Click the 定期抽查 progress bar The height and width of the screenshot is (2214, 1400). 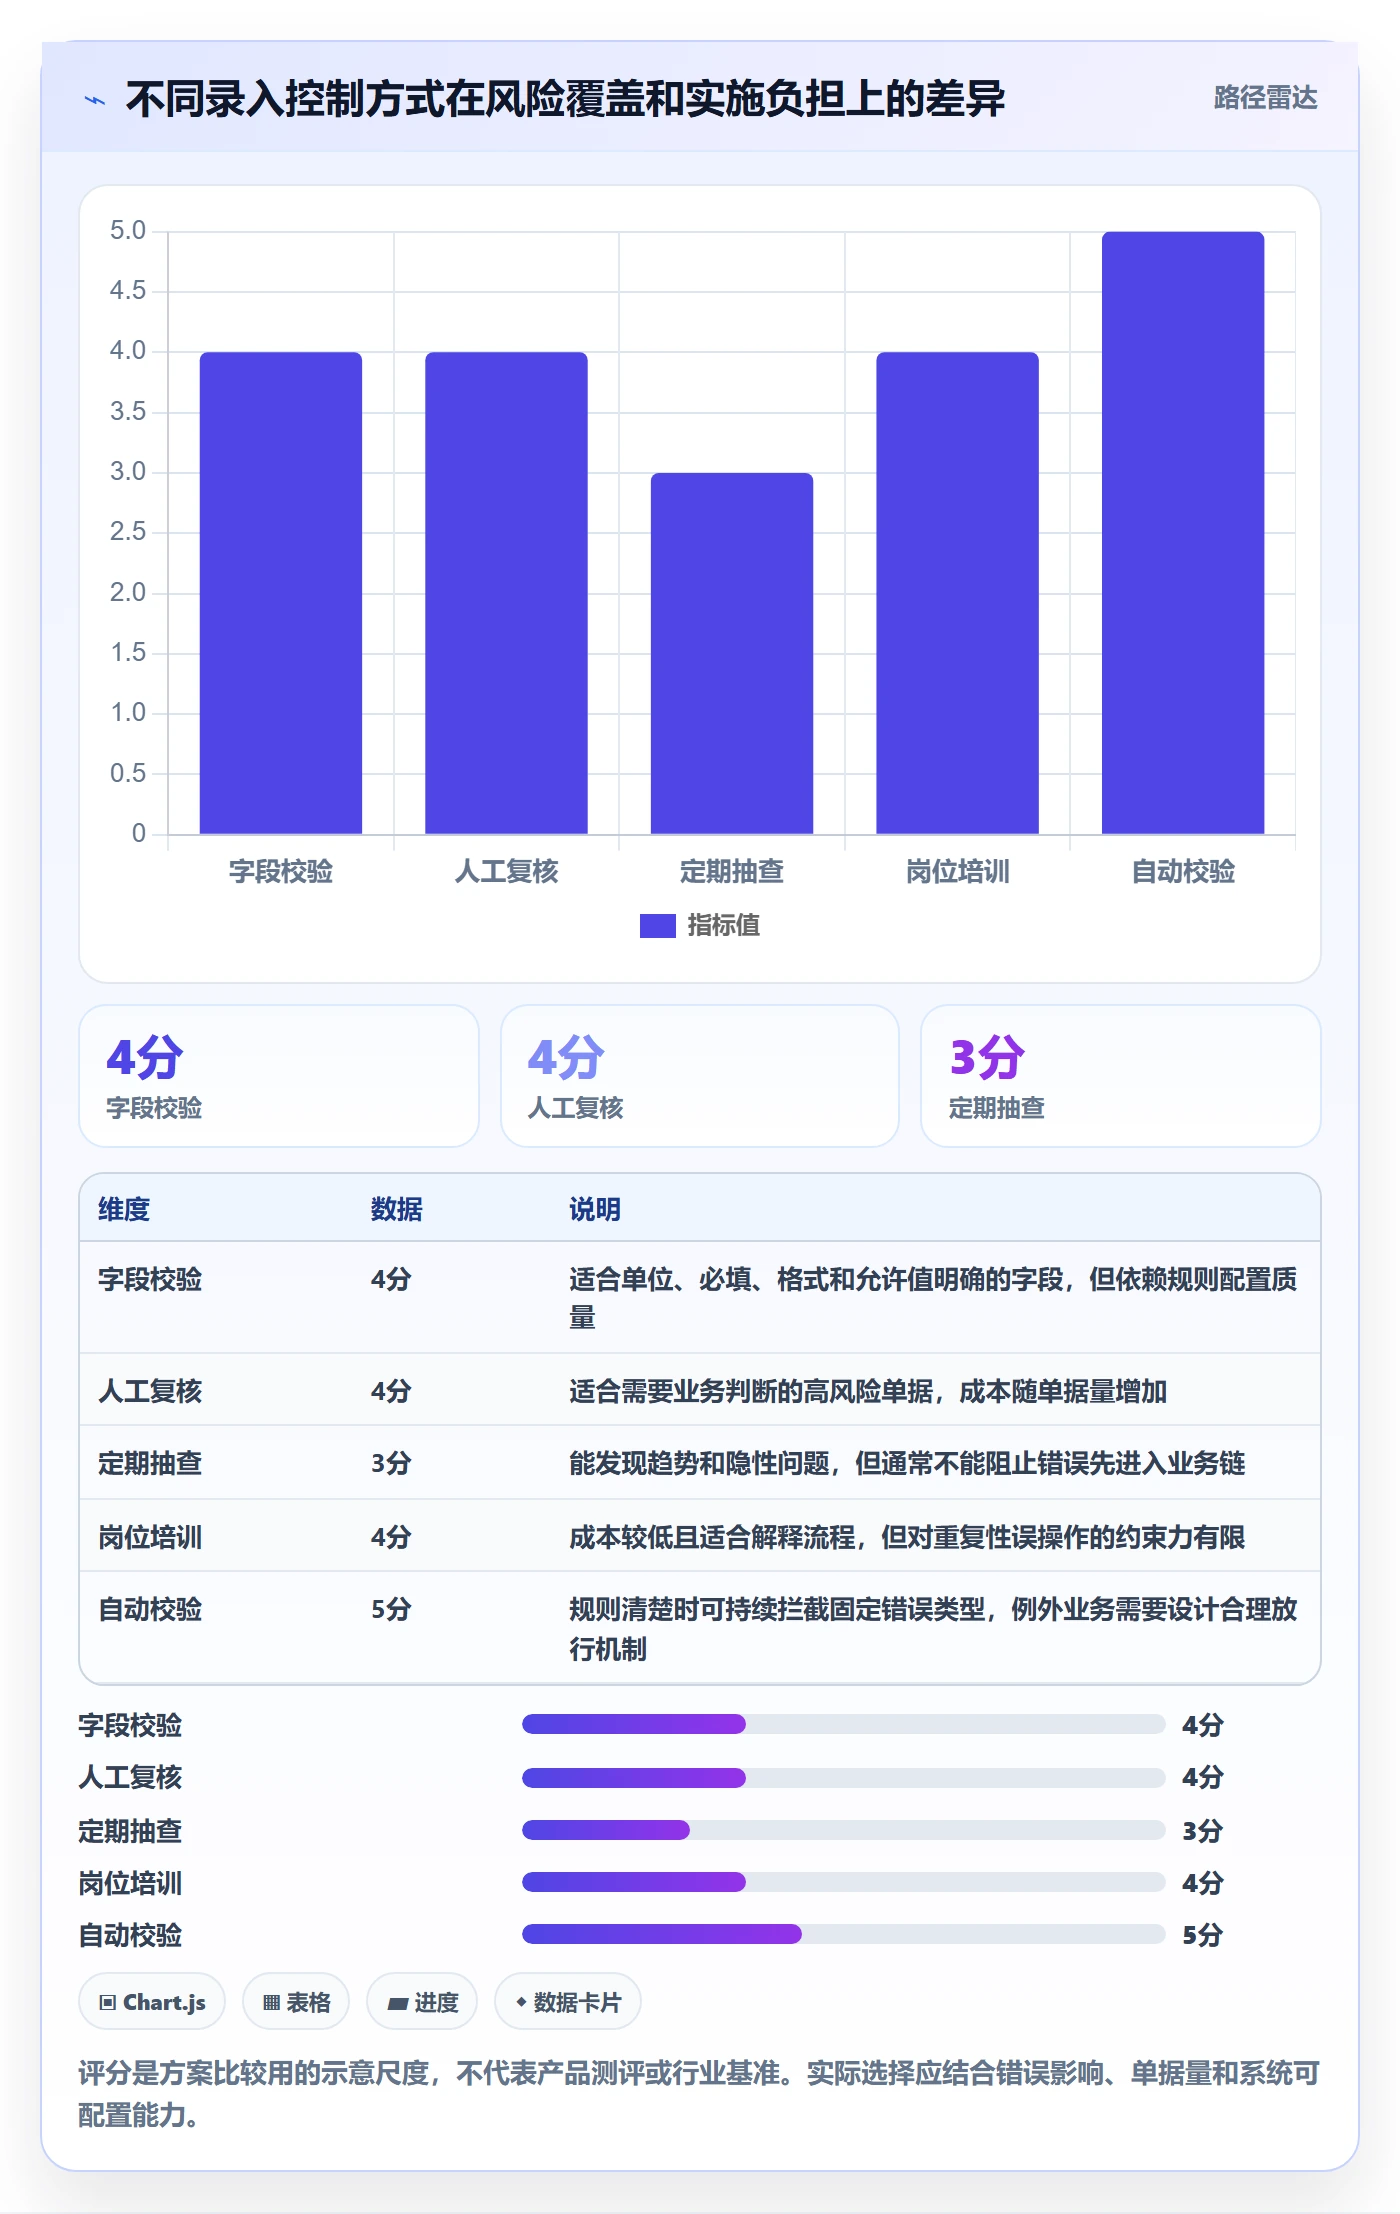[843, 1830]
